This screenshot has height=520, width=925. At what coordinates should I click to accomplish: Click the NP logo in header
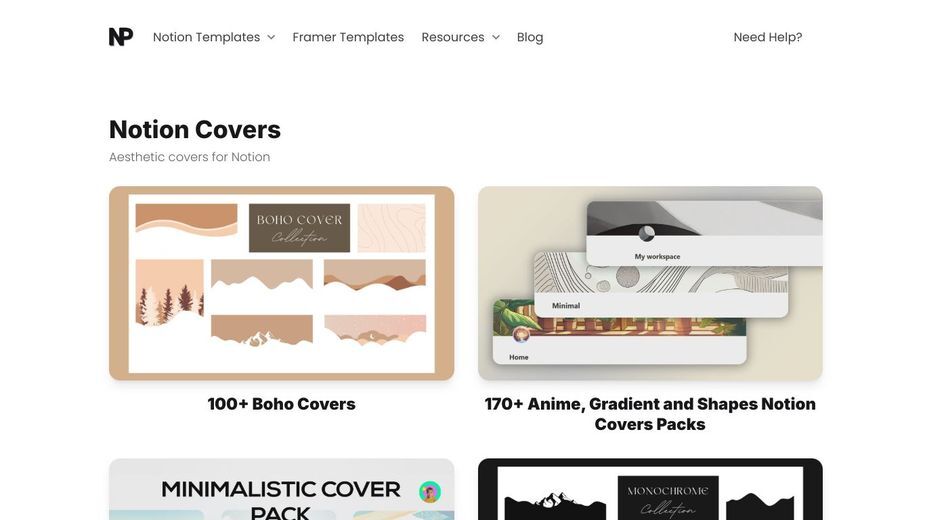pyautogui.click(x=121, y=37)
